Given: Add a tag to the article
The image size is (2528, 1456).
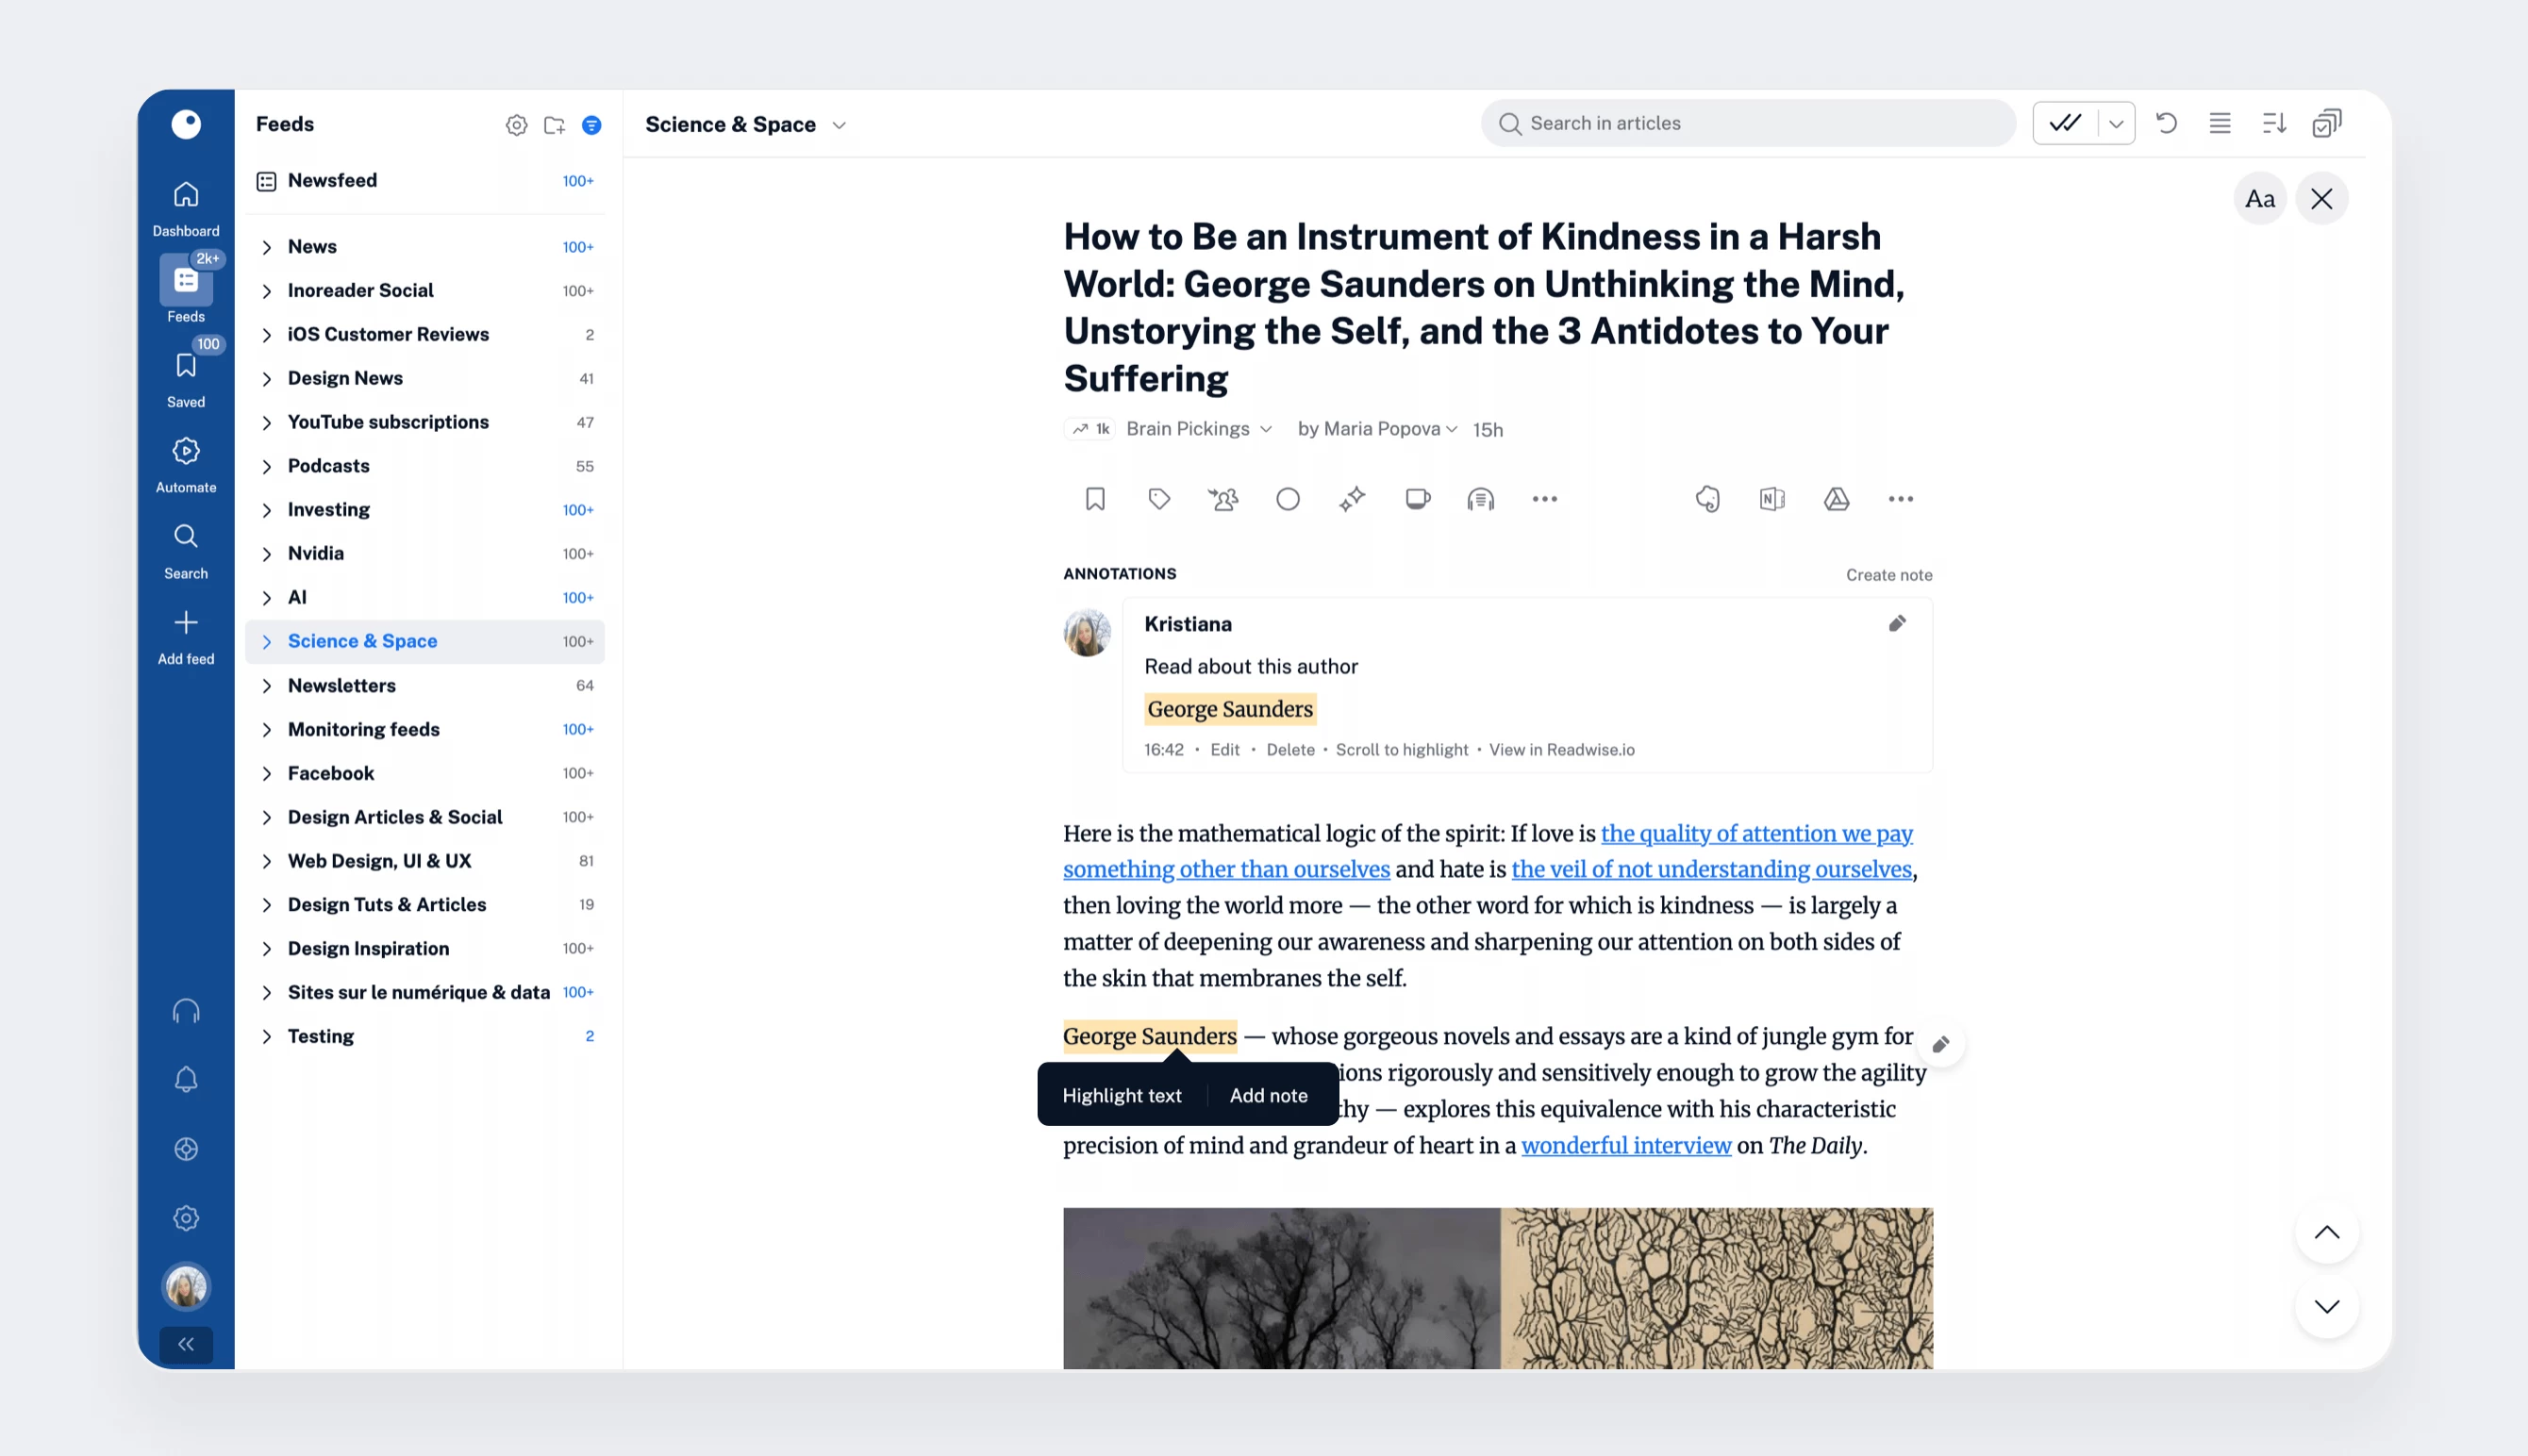Looking at the screenshot, I should tap(1159, 499).
